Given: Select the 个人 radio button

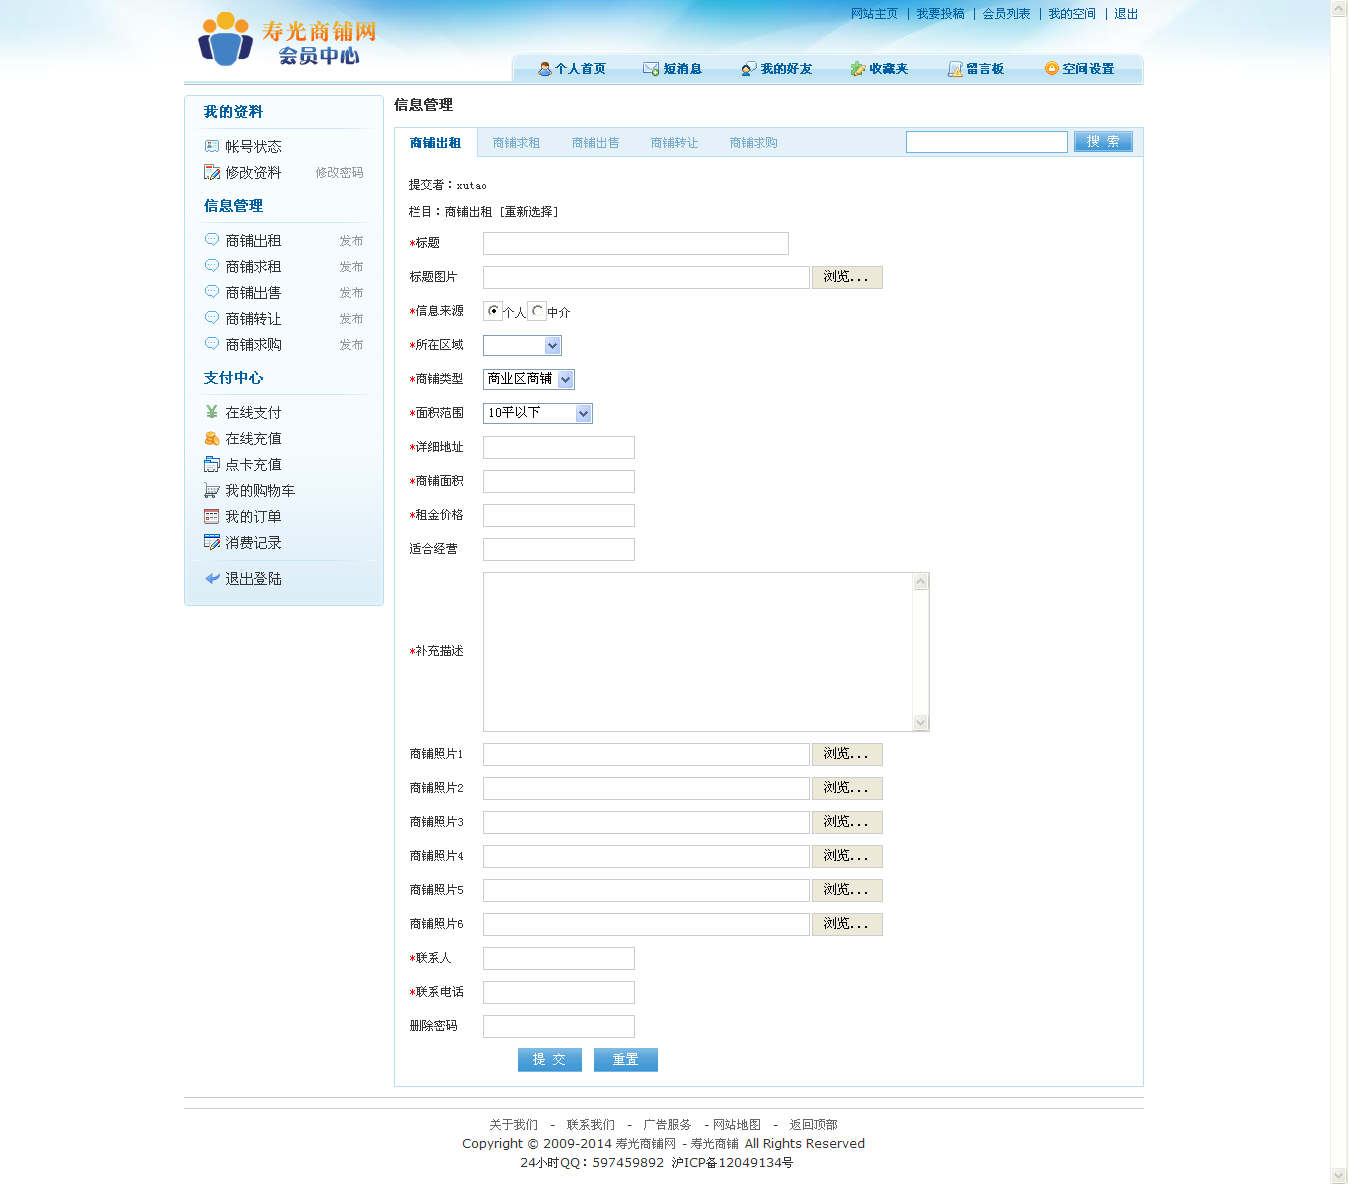Looking at the screenshot, I should (x=493, y=311).
